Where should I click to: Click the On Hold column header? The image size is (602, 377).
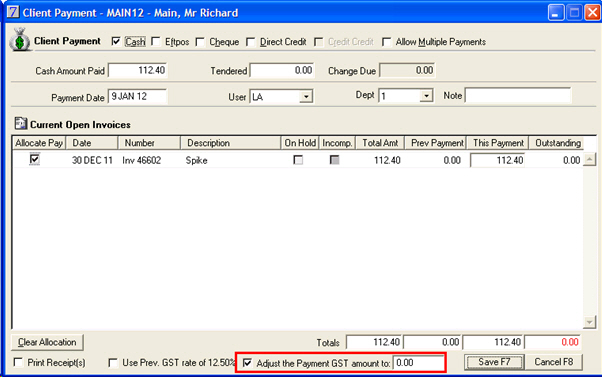(300, 143)
